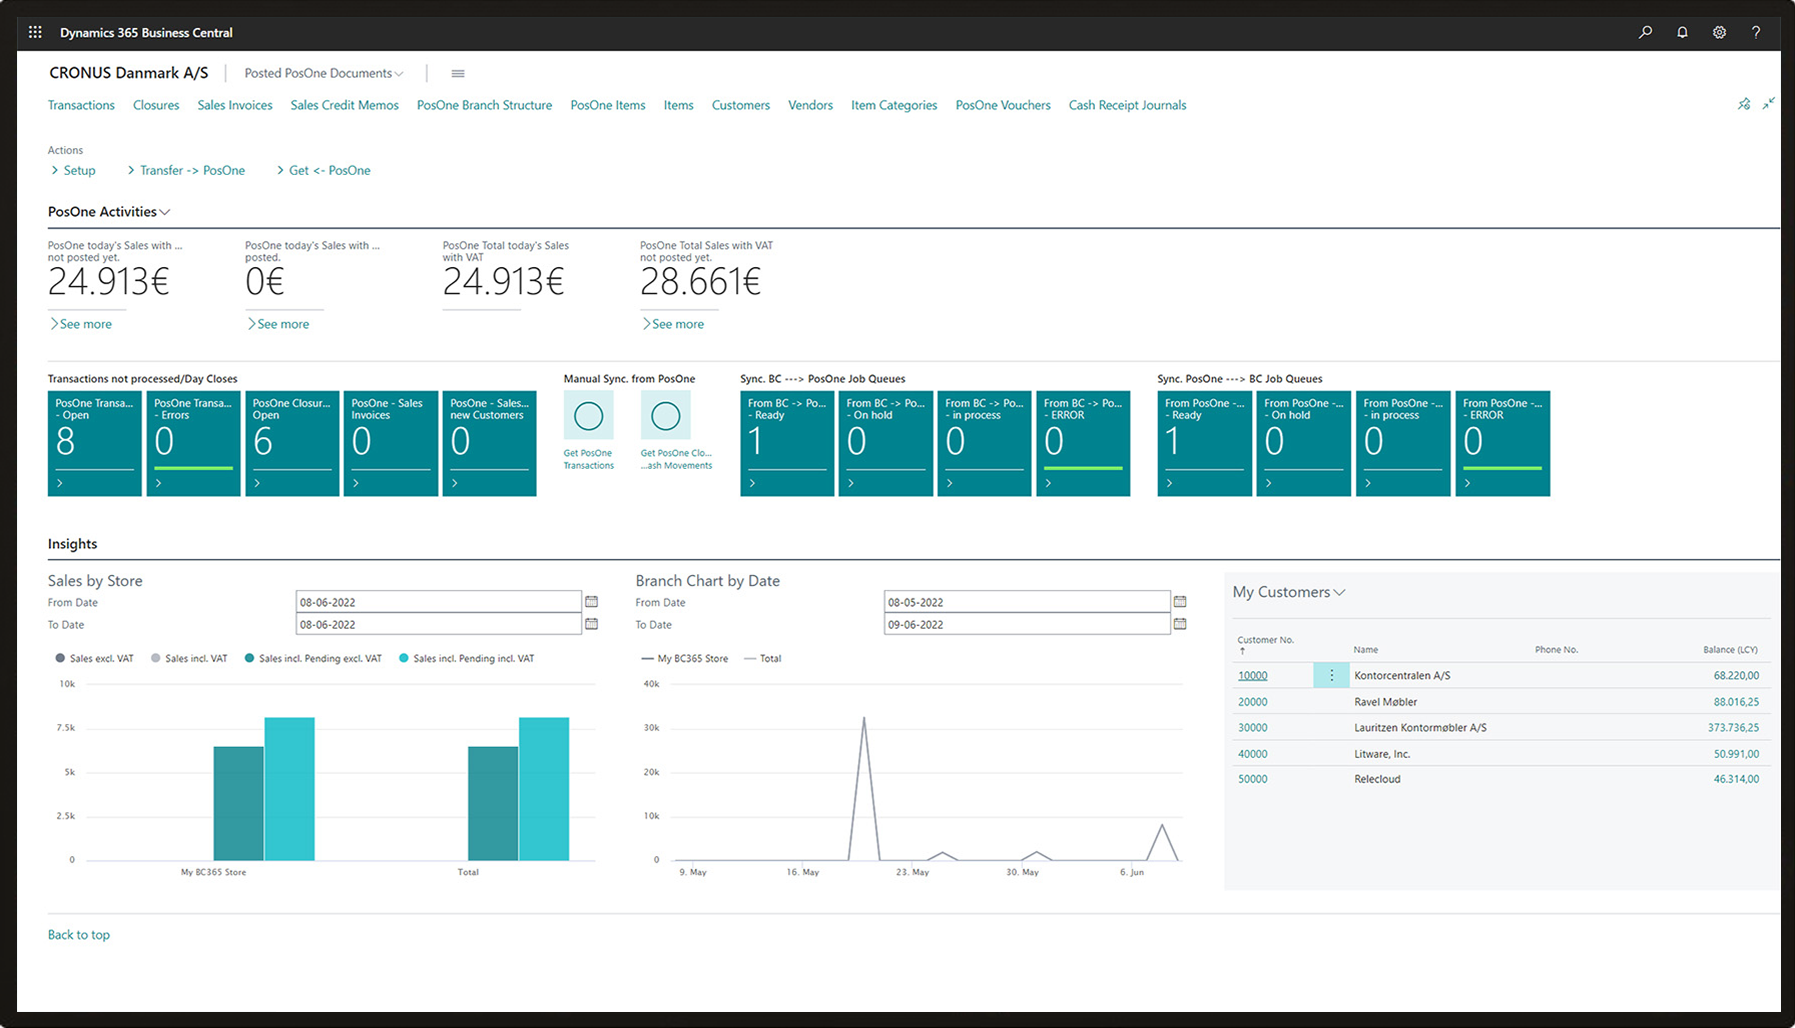Open the PosOne Vouchers menu item

pos(1003,105)
